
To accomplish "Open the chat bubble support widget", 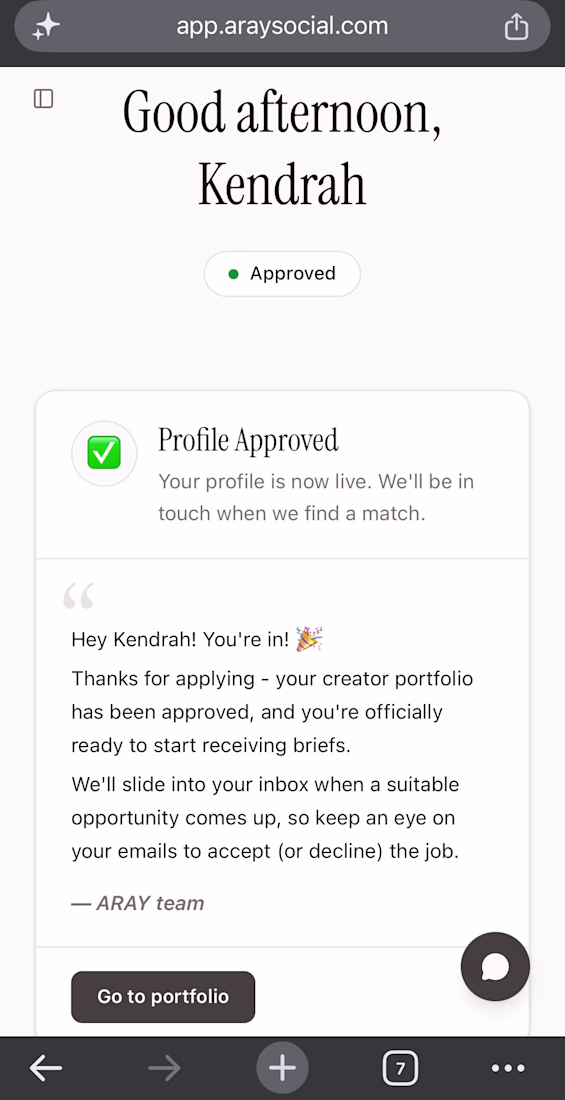I will click(x=495, y=967).
